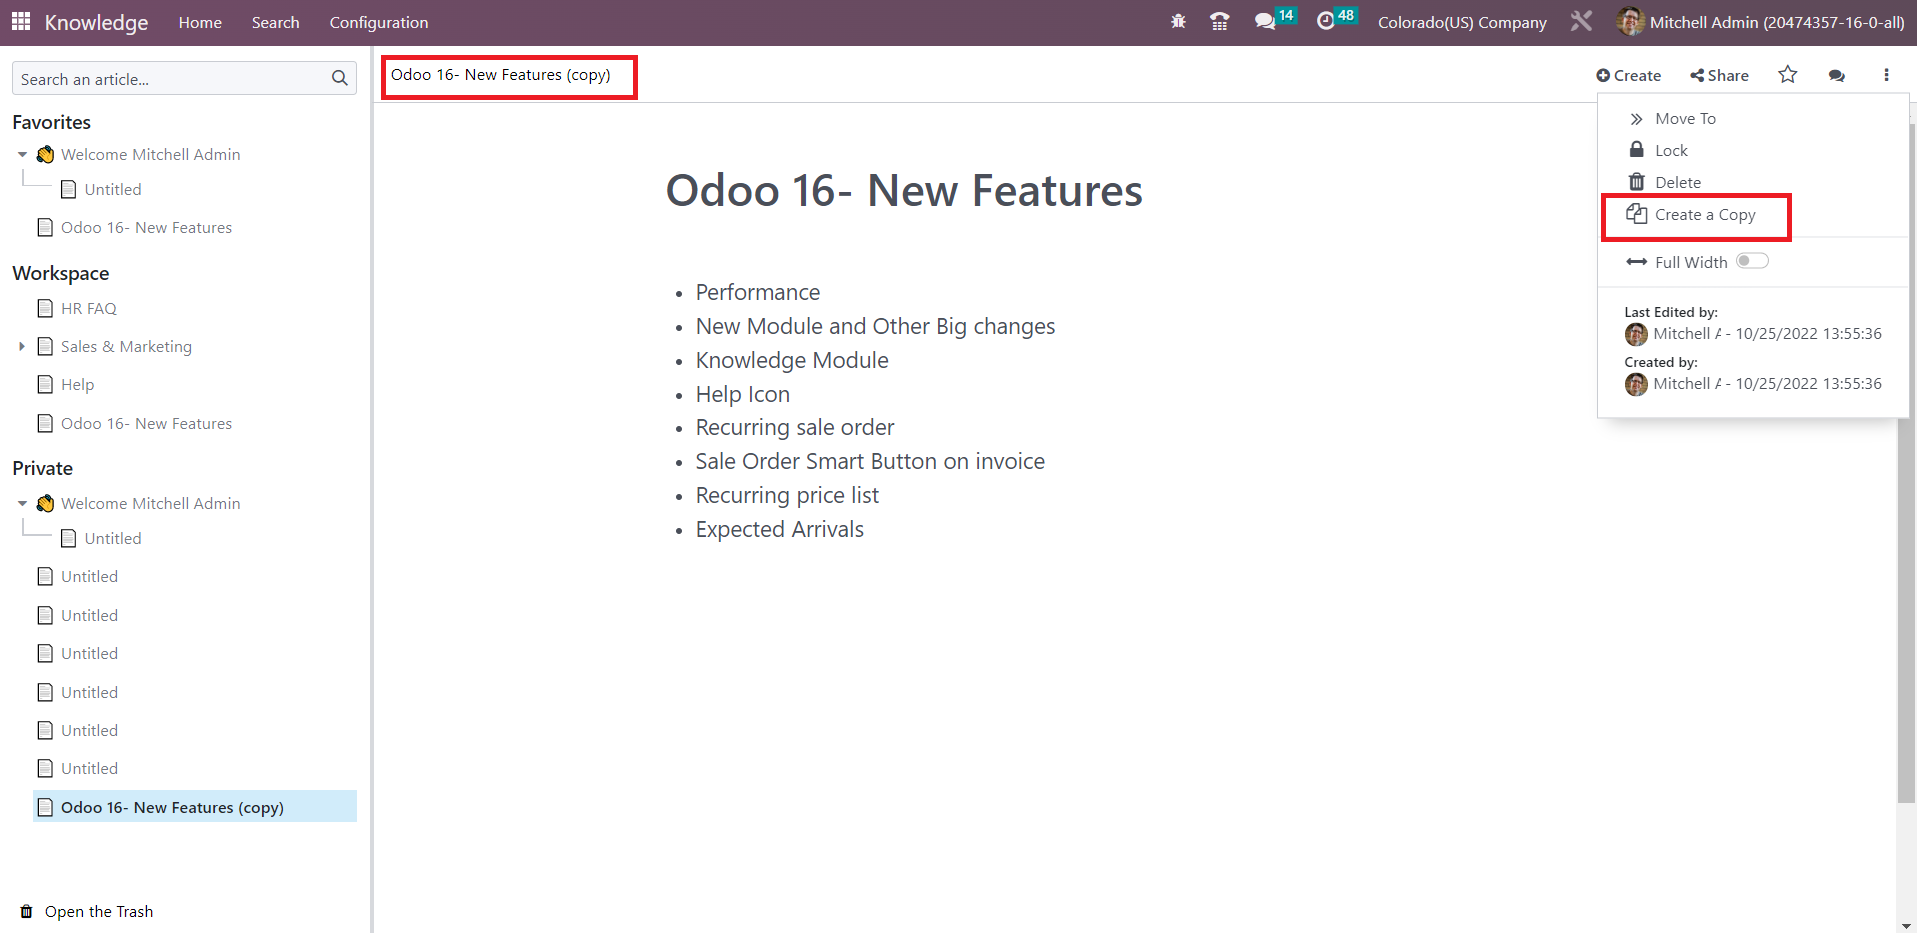Open the conversations icon with 14 badge
The image size is (1917, 933).
pos(1274,20)
